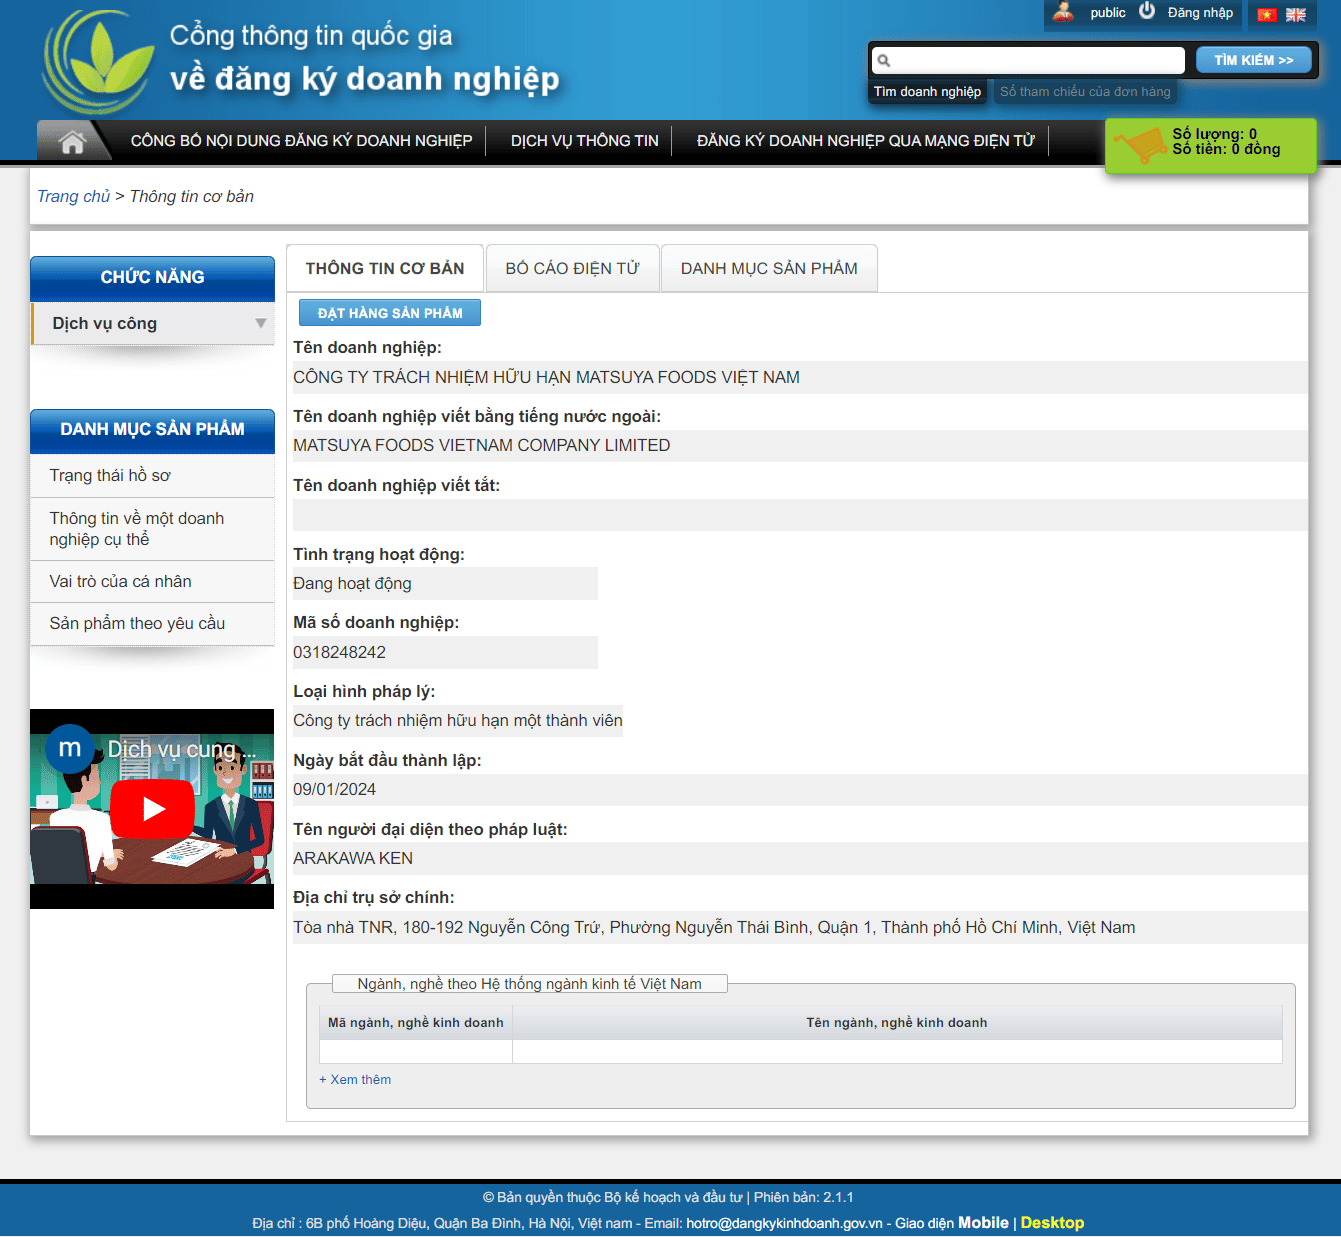
Task: Switch language with the Vietnam flag
Action: 1267,14
